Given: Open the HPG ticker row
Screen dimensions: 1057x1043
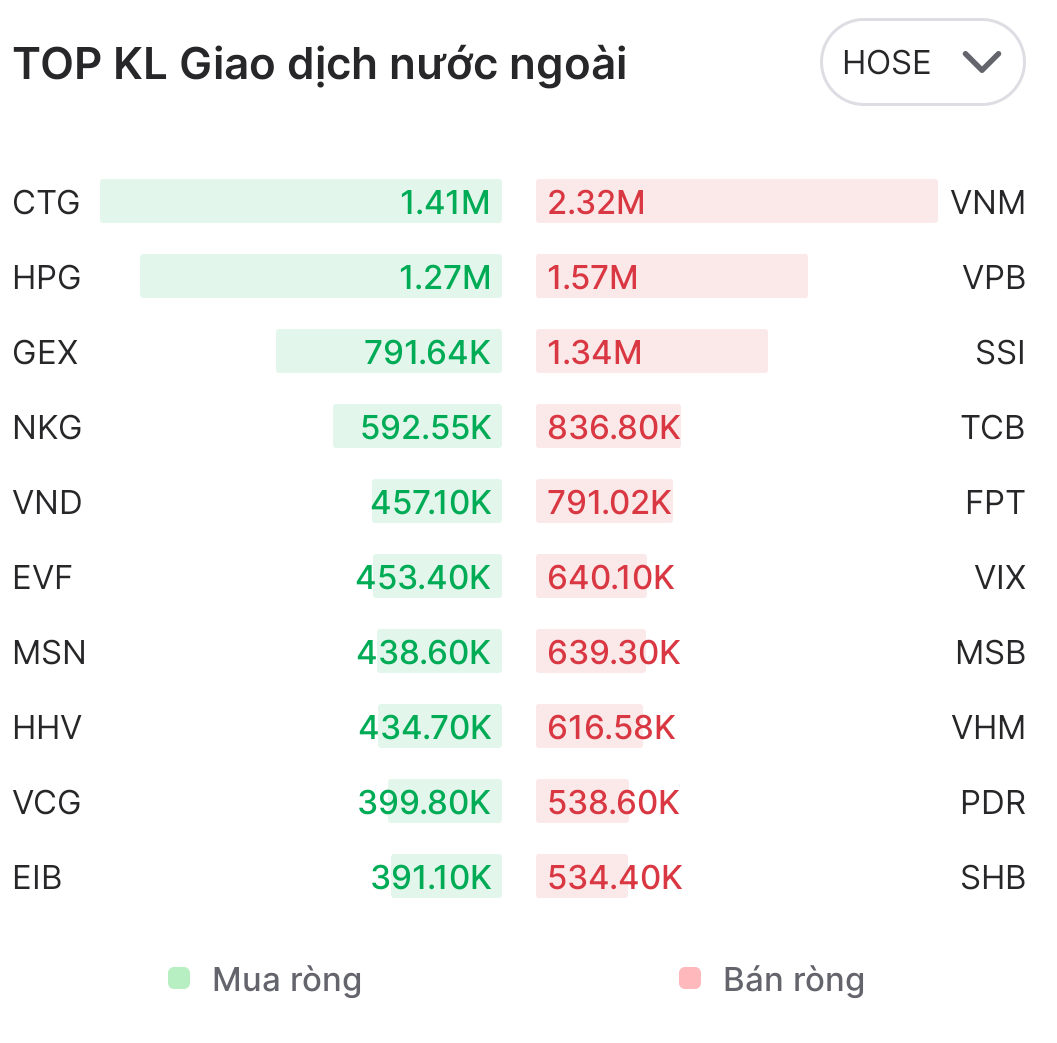Looking at the screenshot, I should point(47,278).
